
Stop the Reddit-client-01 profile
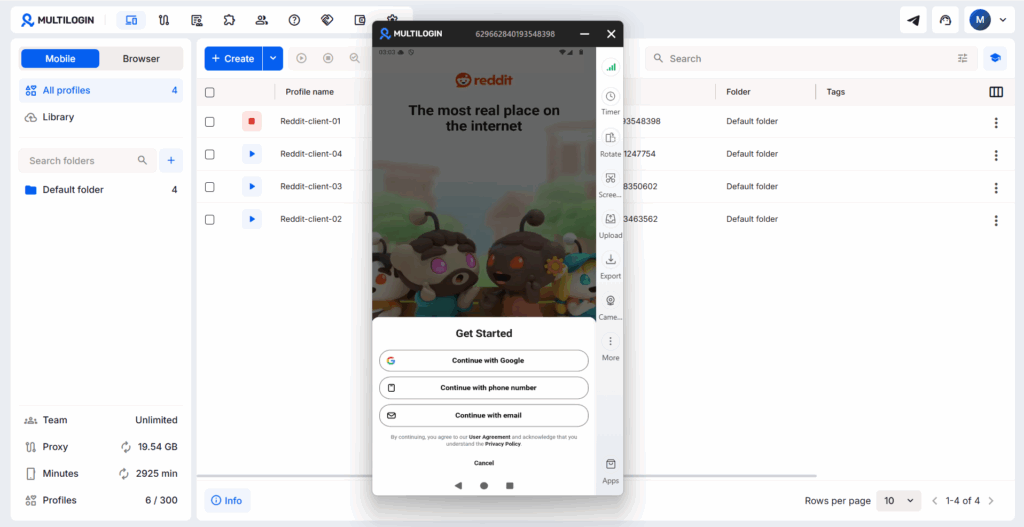coord(251,121)
